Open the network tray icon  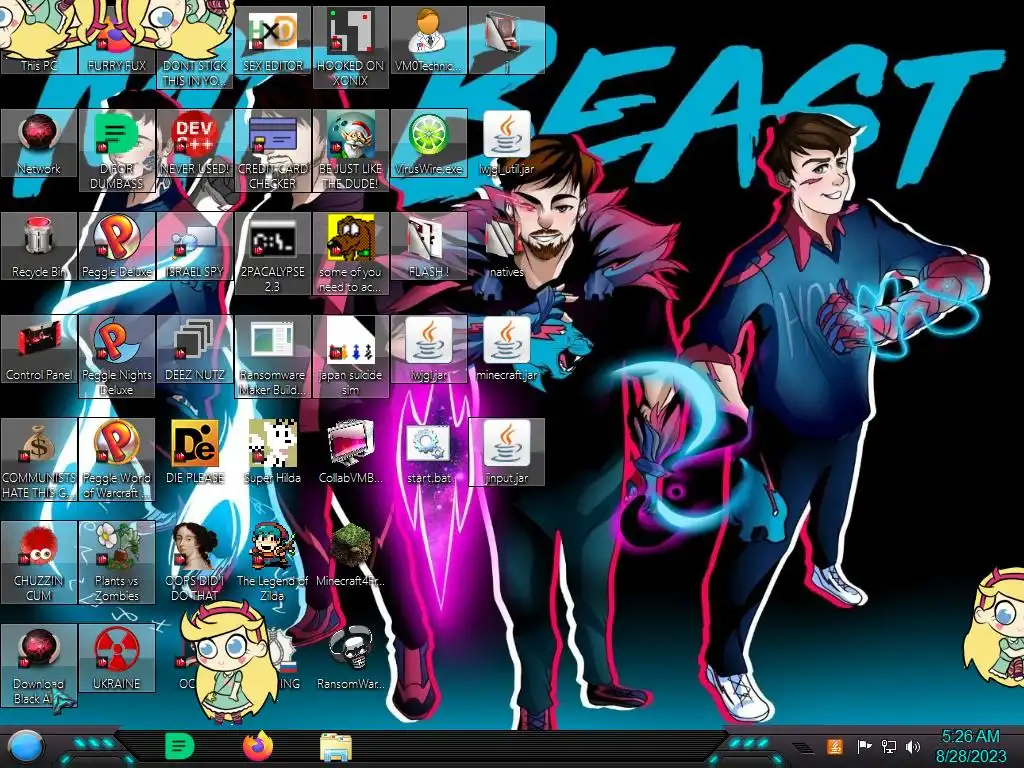(889, 746)
